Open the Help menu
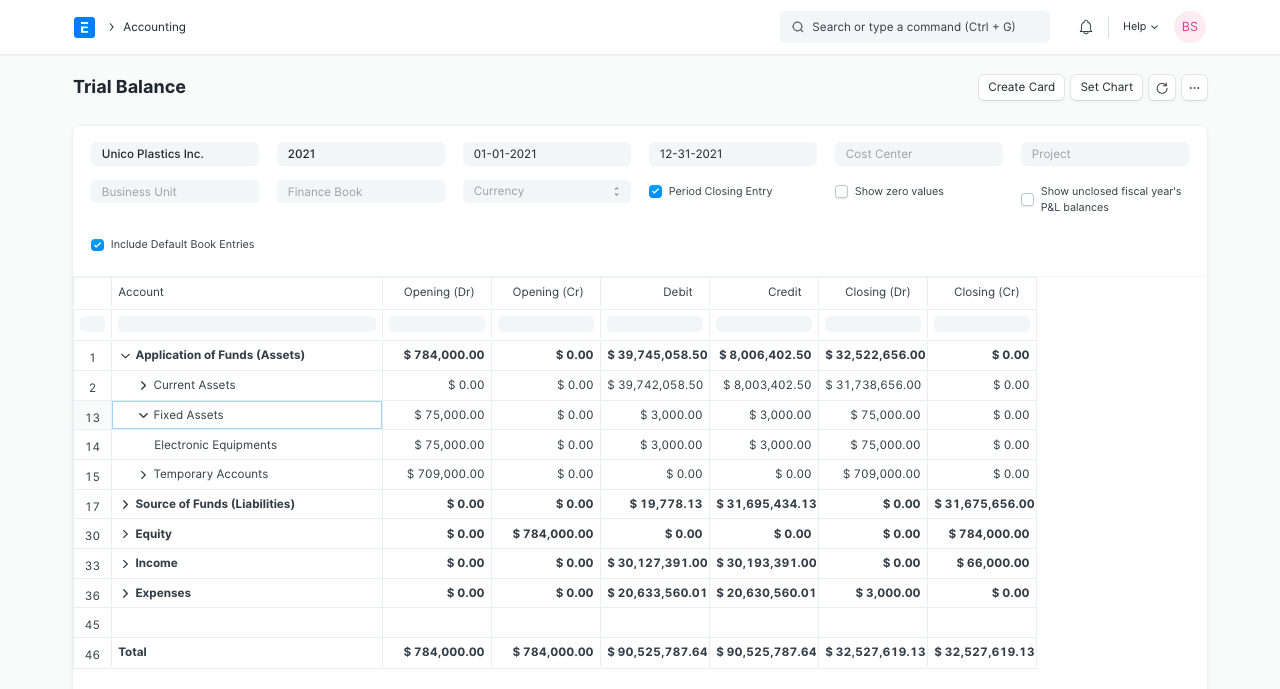The image size is (1280, 689). coord(1139,27)
